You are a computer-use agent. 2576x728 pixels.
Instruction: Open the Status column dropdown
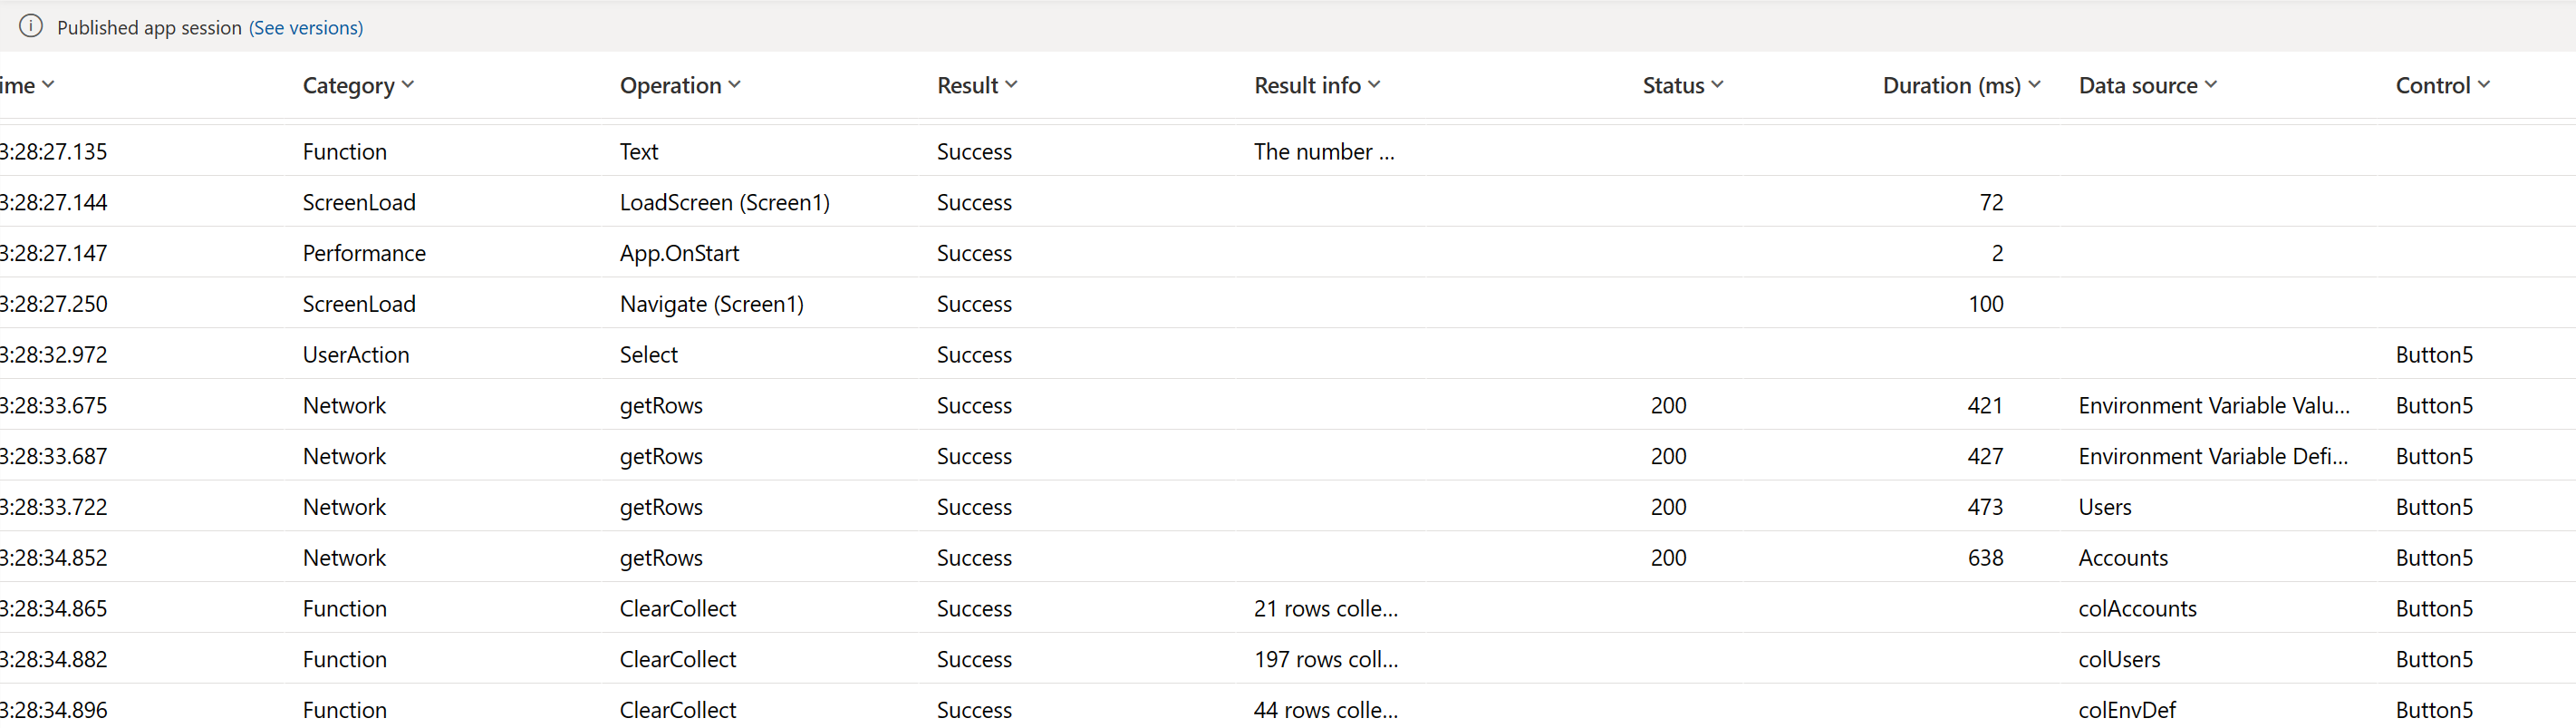tap(1718, 85)
